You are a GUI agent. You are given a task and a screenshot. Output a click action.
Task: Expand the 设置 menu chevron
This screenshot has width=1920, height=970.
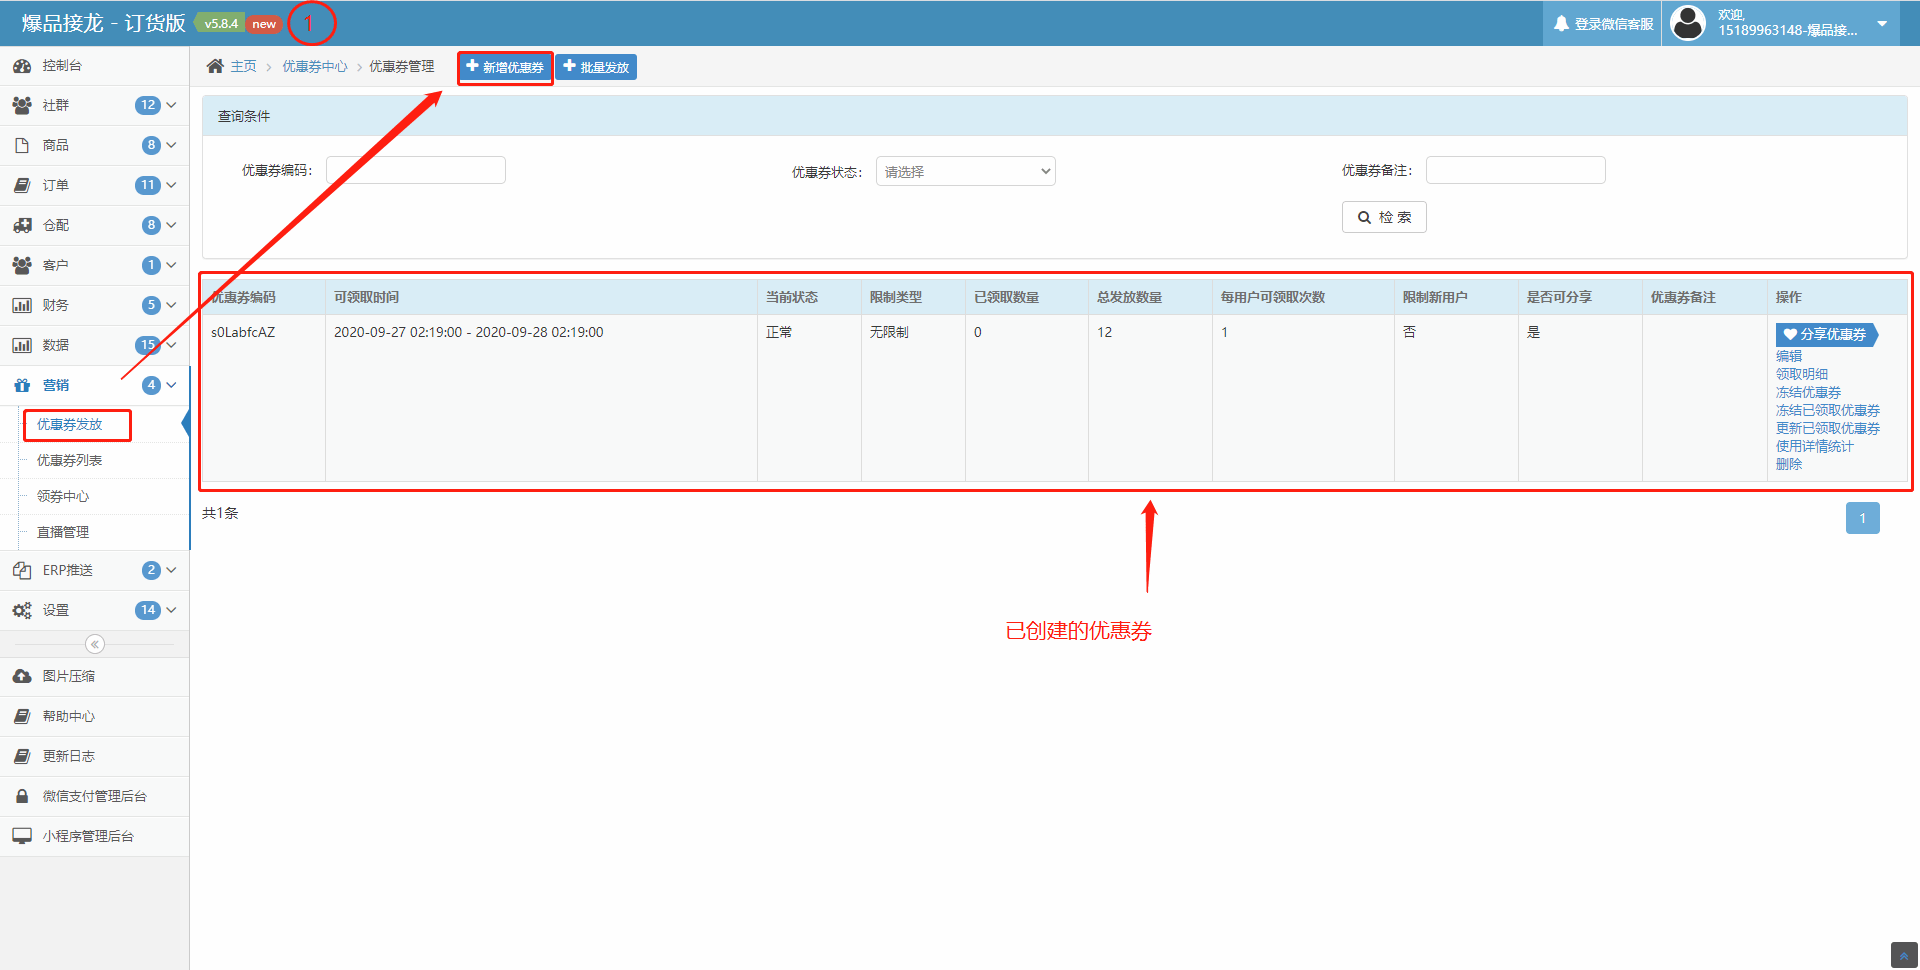(x=171, y=611)
